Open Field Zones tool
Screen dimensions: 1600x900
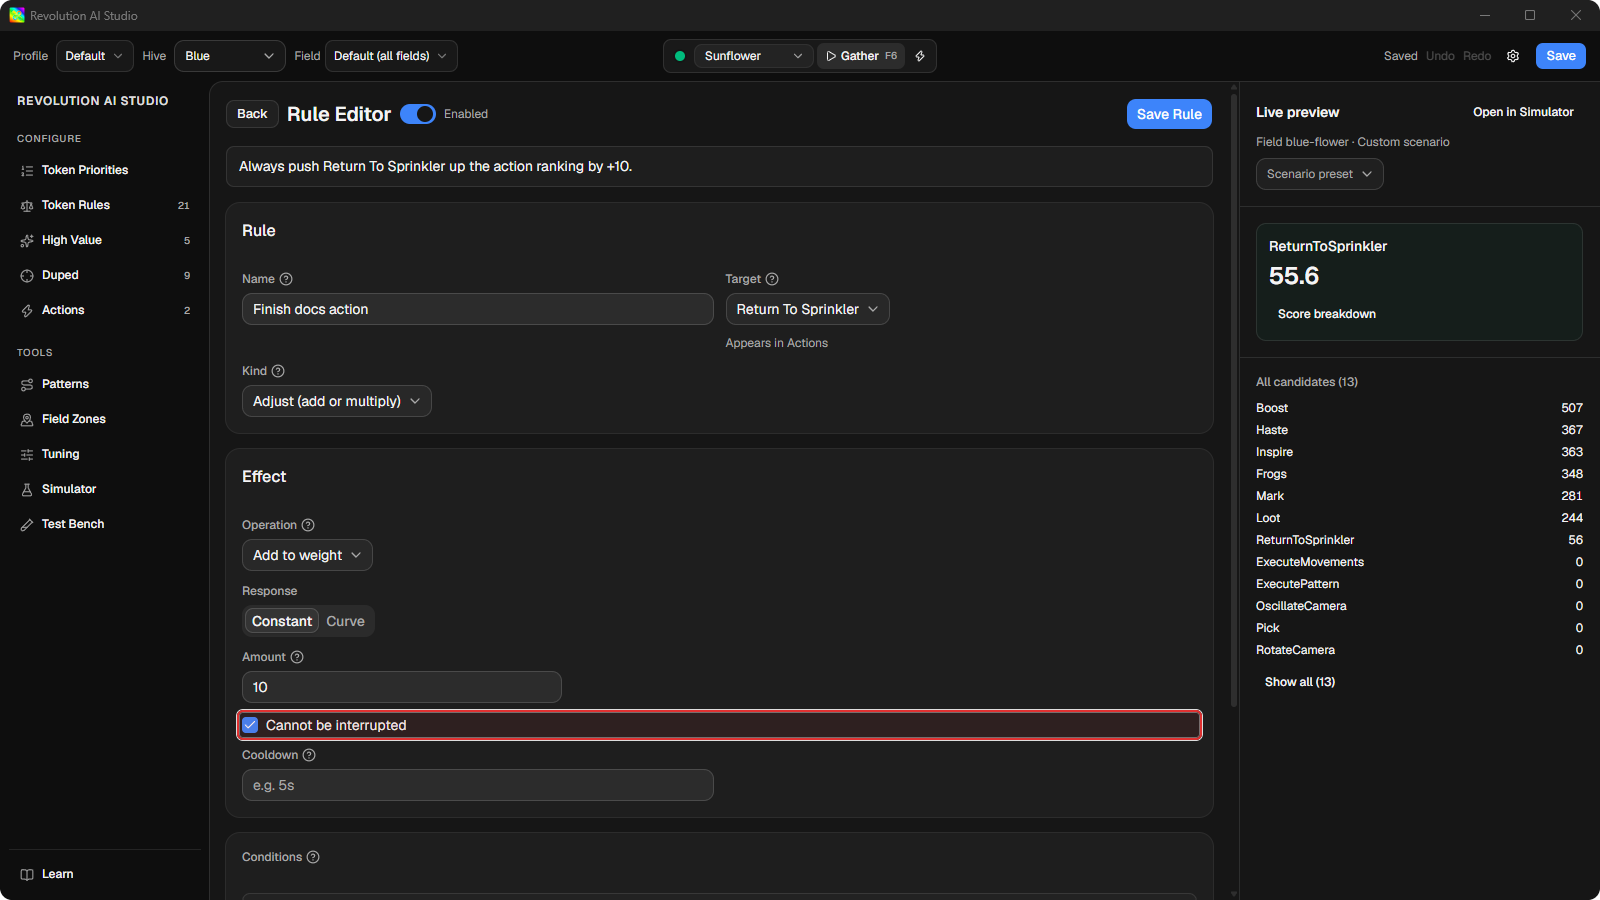[x=105, y=419]
